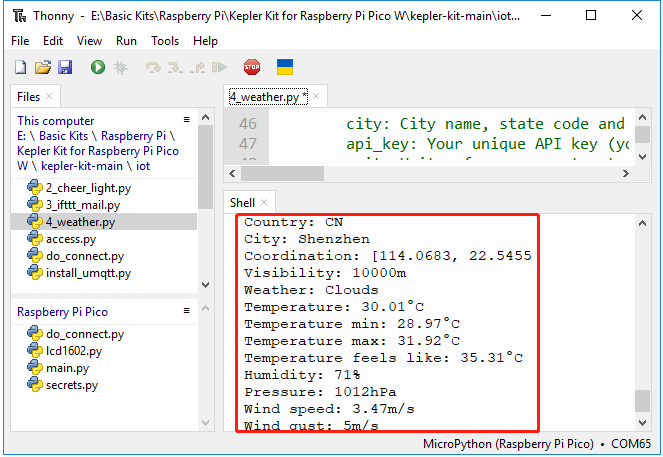Stop the backend with the red STOP icon
This screenshot has height=457, width=663.
pos(252,67)
